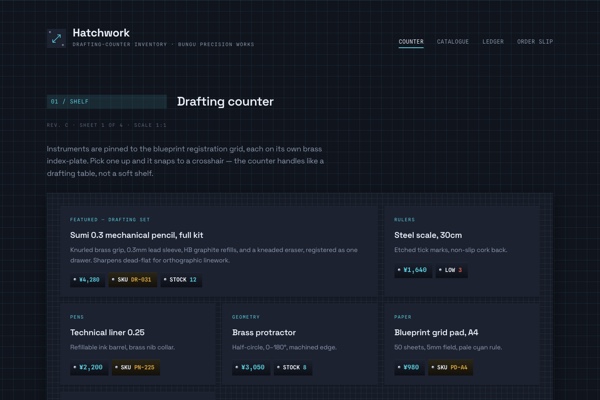The height and width of the screenshot is (400, 600).
Task: Click the ¥4,280 price chip
Action: tap(87, 280)
